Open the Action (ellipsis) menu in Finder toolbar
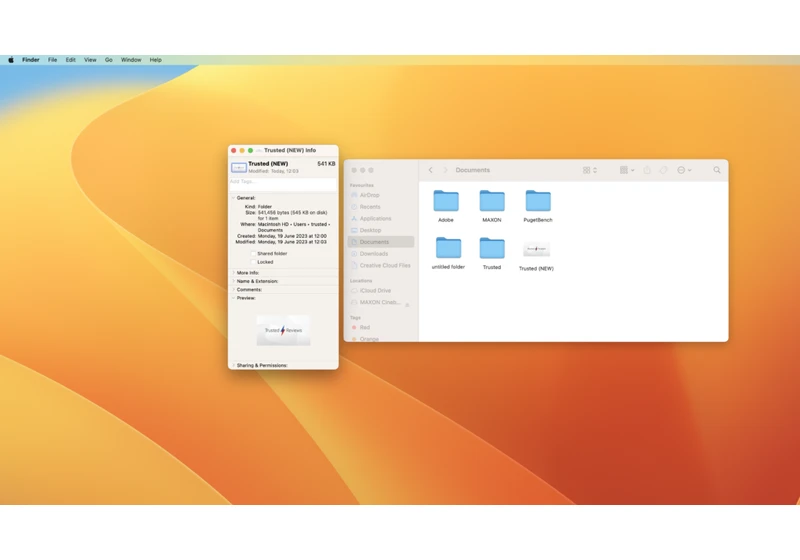800x560 pixels. 684,170
